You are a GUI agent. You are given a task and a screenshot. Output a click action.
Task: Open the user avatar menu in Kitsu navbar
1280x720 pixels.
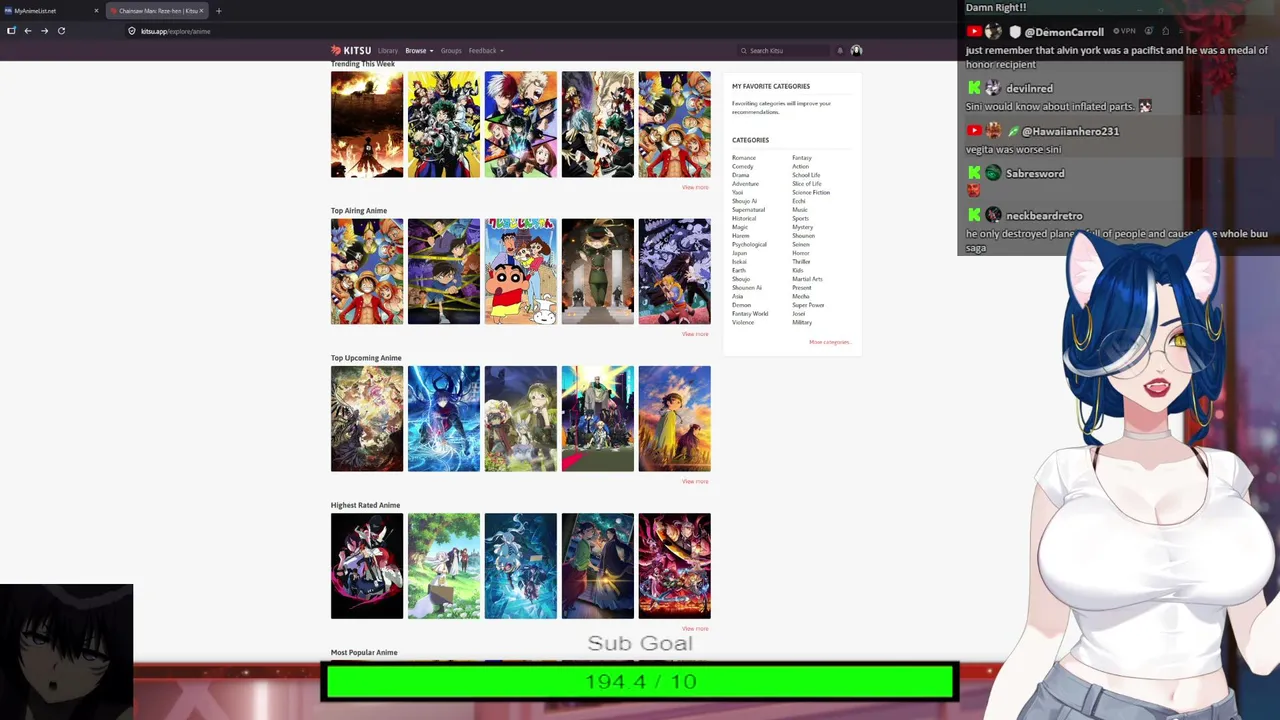(x=856, y=50)
